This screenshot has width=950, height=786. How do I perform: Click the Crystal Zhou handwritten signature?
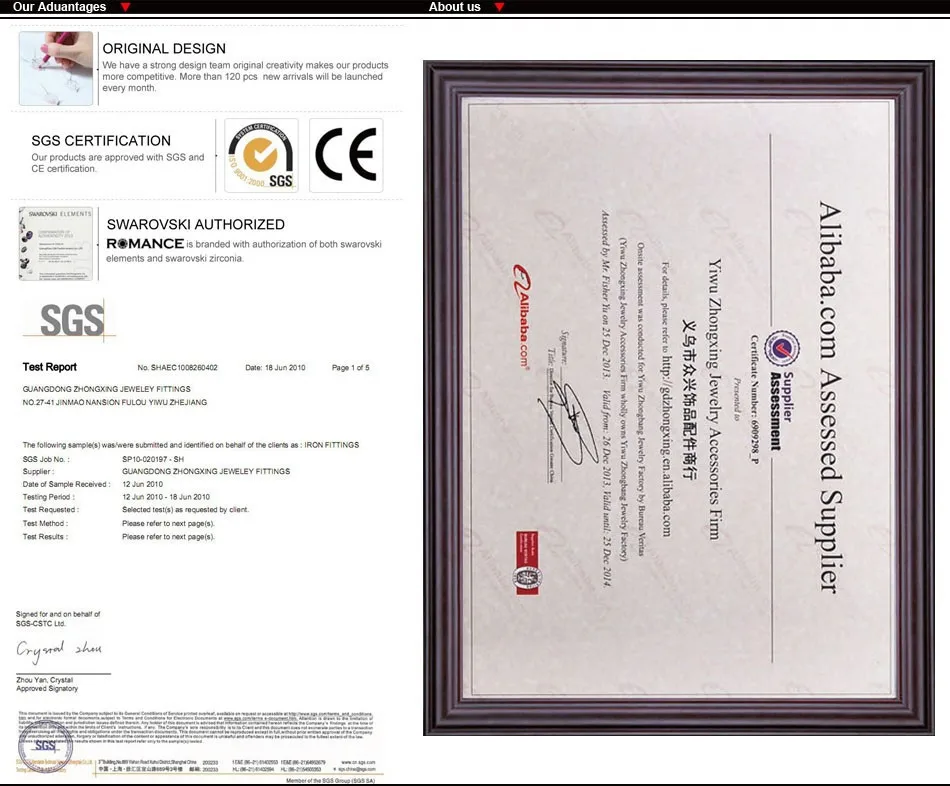coord(59,650)
